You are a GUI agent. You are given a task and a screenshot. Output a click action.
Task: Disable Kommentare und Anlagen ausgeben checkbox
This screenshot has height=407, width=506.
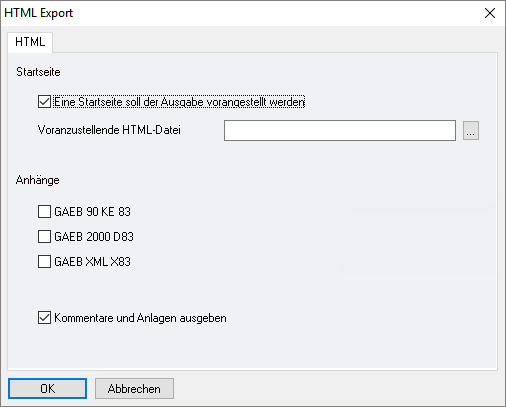[x=44, y=318]
